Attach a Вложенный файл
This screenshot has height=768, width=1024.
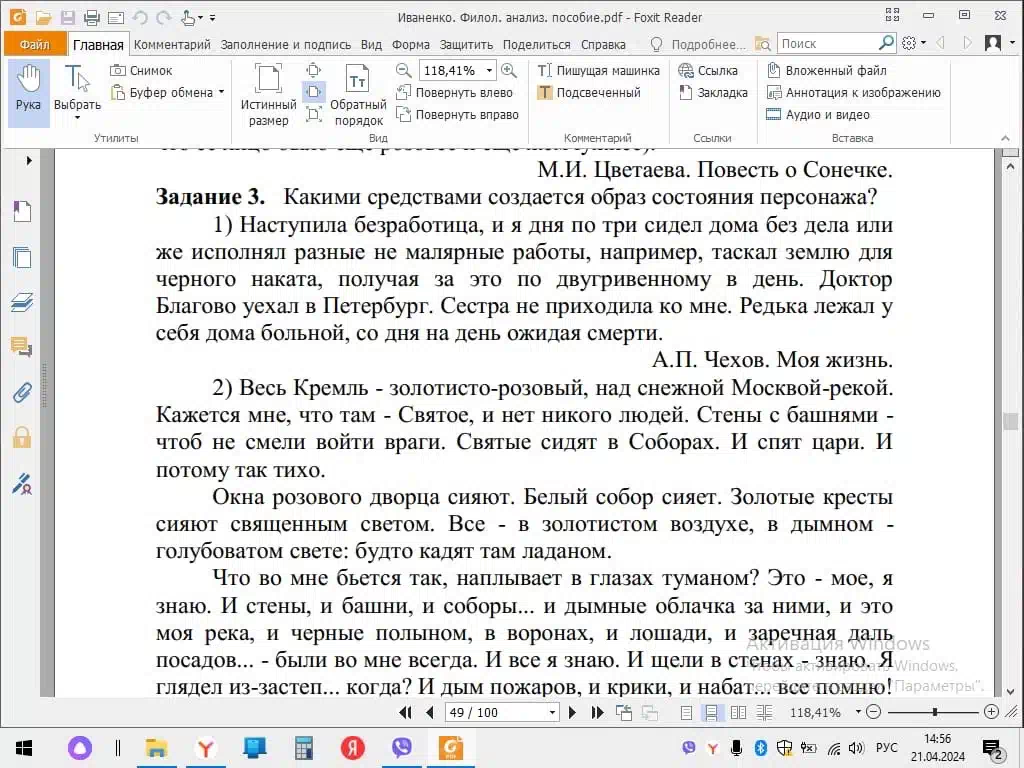827,71
